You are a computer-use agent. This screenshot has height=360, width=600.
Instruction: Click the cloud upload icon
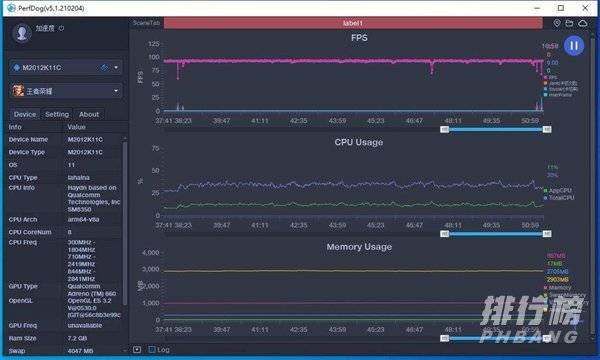coord(583,23)
